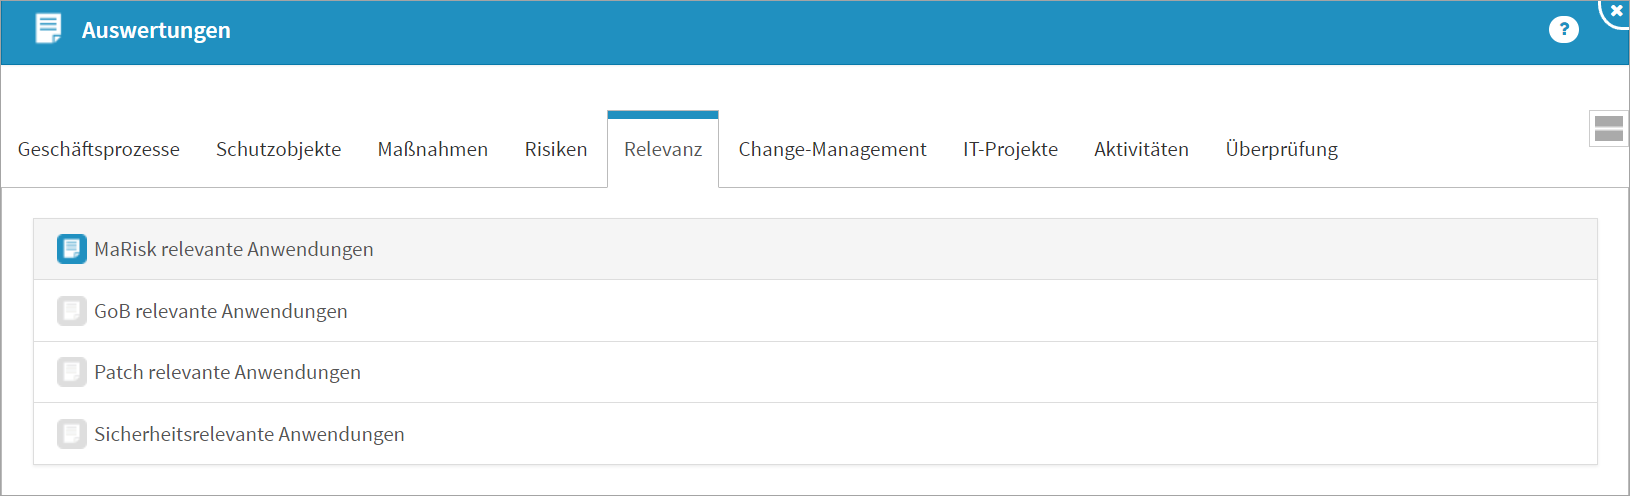Open MaRisk relevante Anwendungen report
Viewport: 1630px width, 496px height.
[x=234, y=249]
